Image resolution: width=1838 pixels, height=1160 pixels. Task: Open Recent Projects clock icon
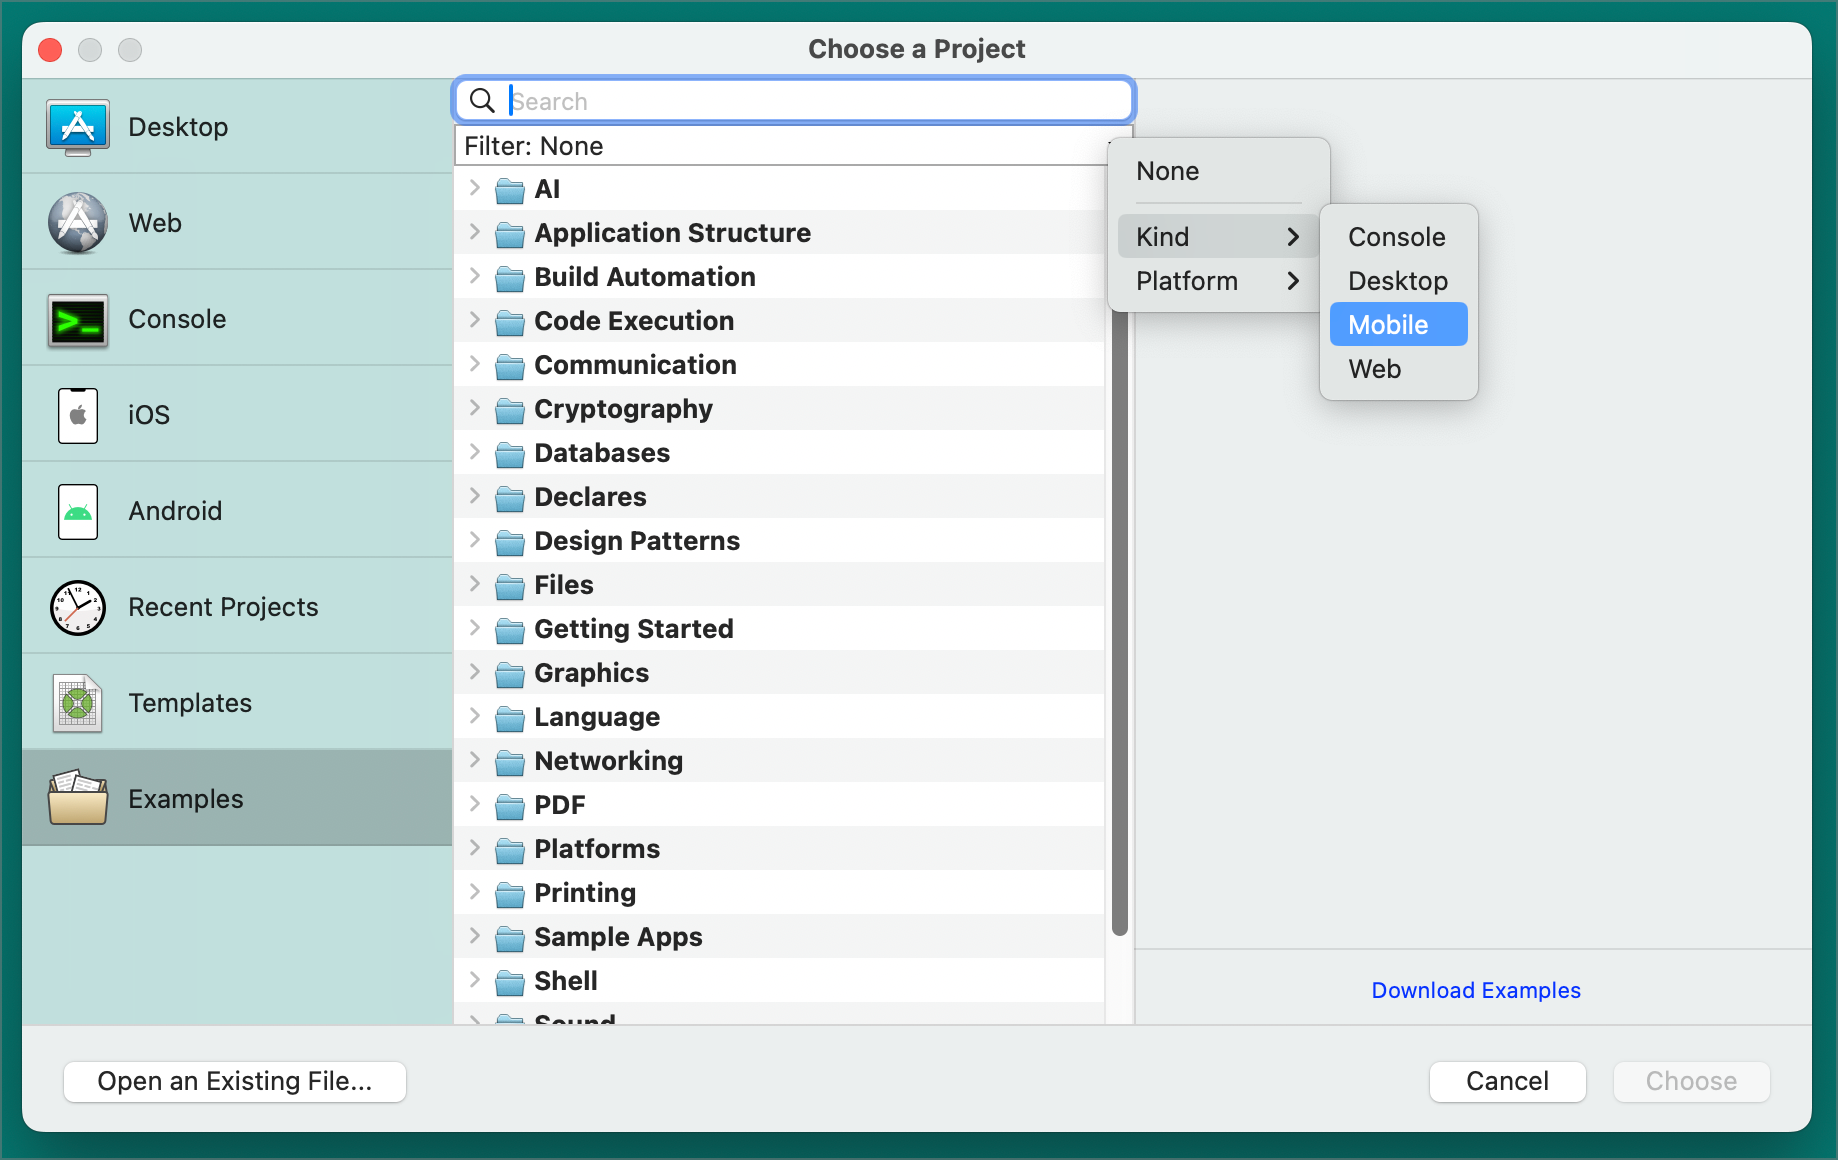click(x=78, y=607)
